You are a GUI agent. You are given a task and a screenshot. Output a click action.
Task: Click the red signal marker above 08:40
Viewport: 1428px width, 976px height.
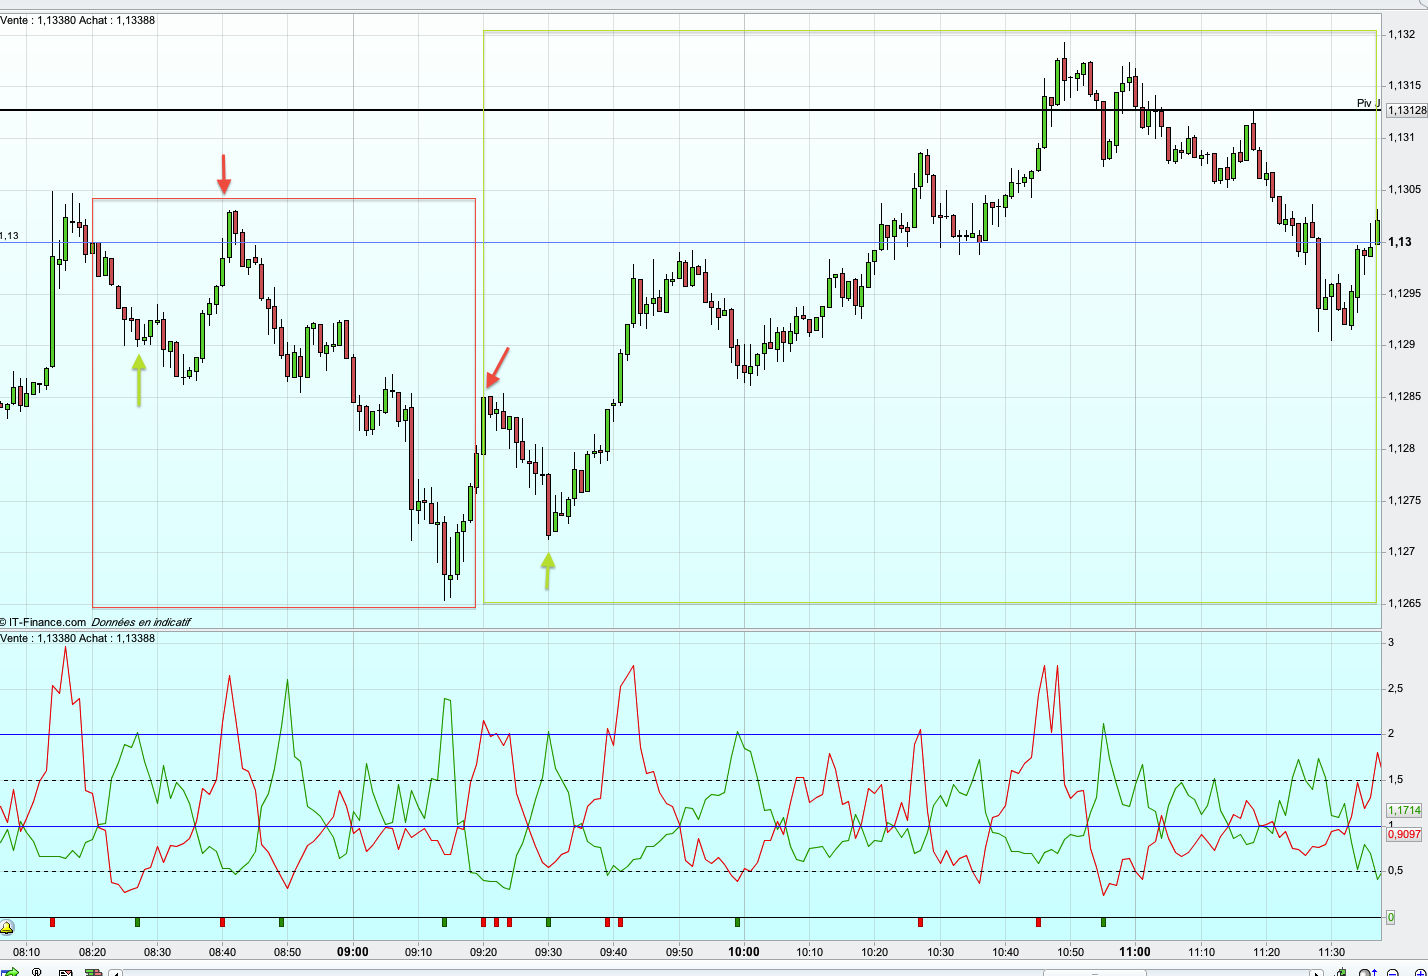click(222, 922)
